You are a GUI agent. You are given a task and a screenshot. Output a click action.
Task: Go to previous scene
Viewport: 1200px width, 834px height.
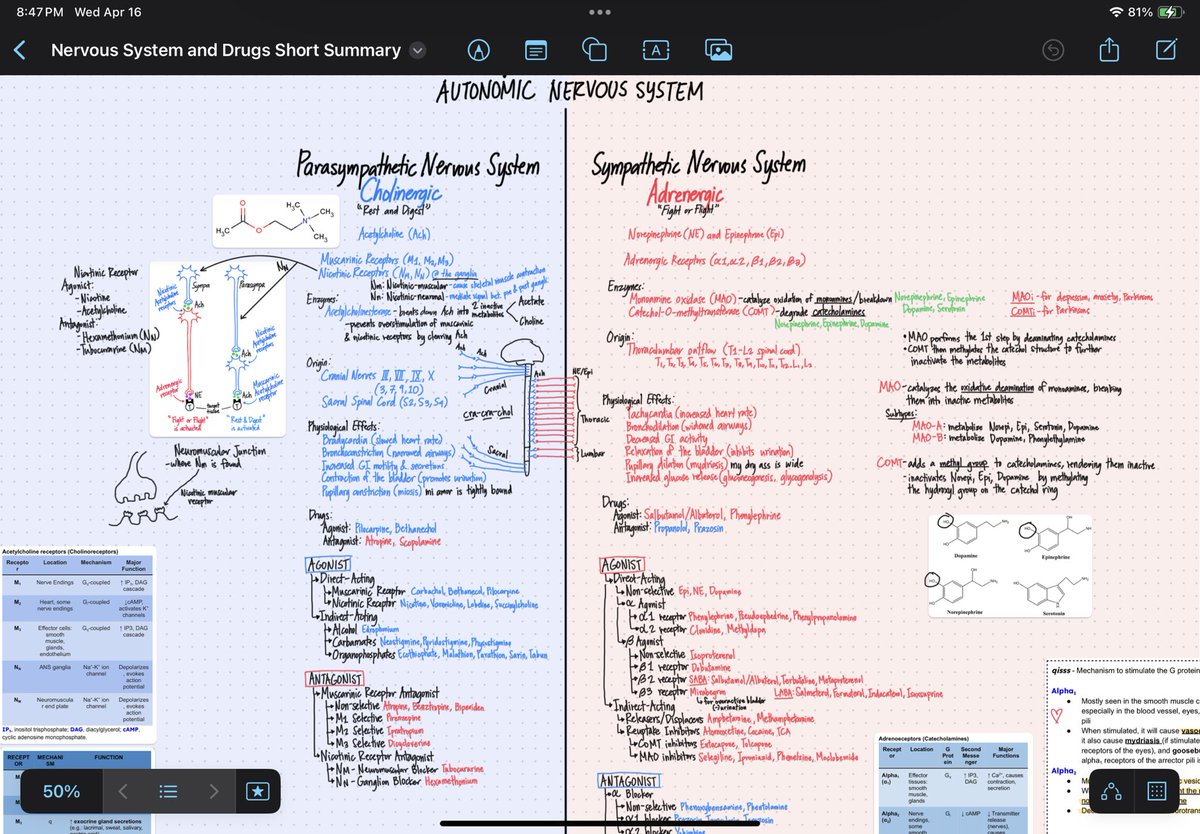point(122,791)
